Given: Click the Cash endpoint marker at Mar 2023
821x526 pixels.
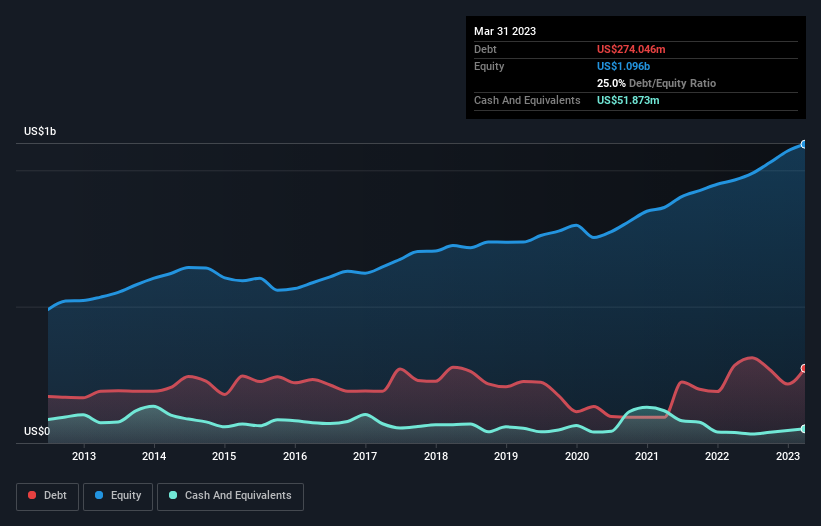Looking at the screenshot, I should coord(804,429).
